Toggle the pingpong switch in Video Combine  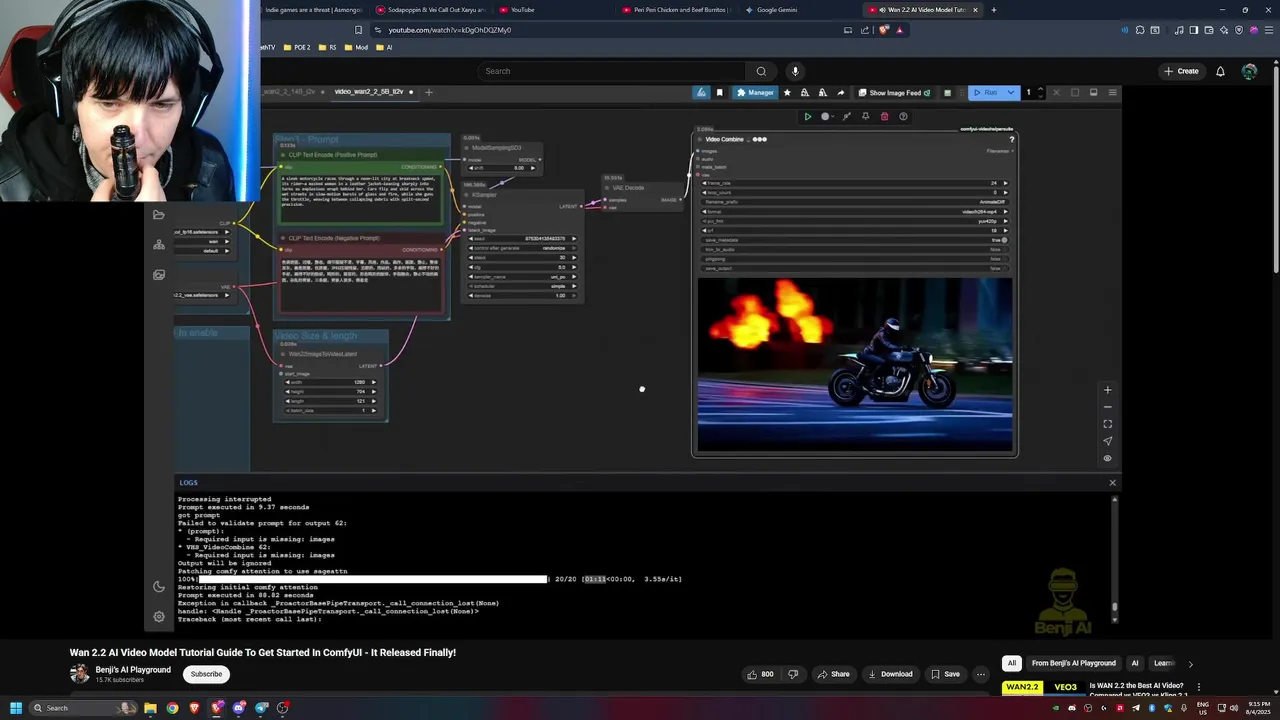855,259
